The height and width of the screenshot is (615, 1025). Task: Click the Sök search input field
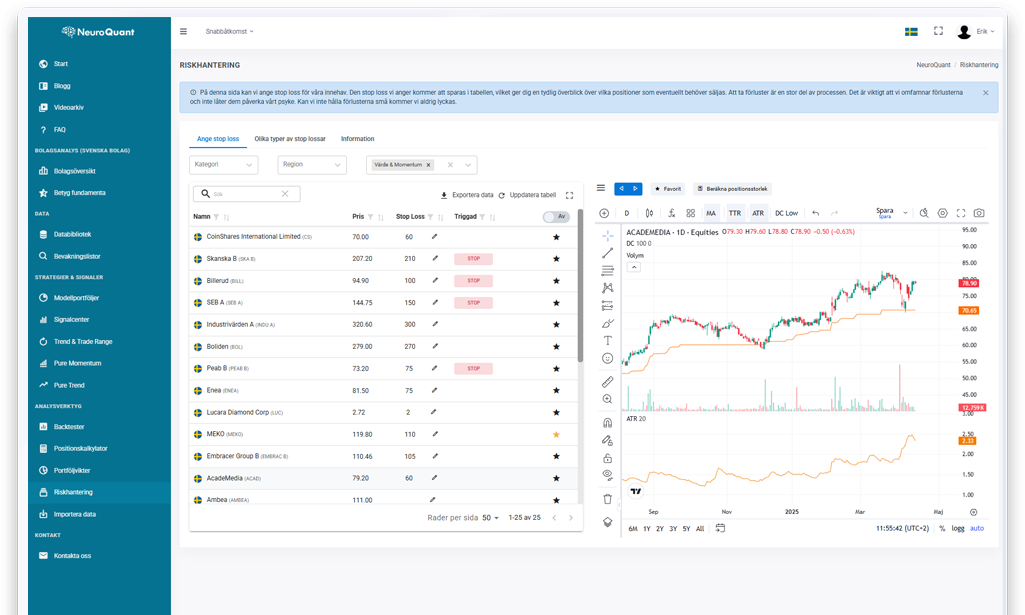click(x=244, y=194)
